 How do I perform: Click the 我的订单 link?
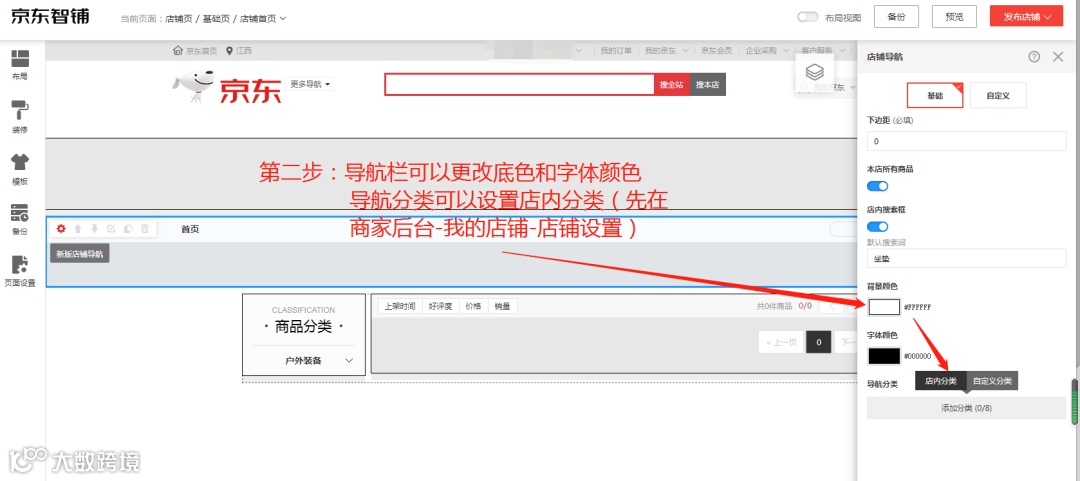coord(616,50)
